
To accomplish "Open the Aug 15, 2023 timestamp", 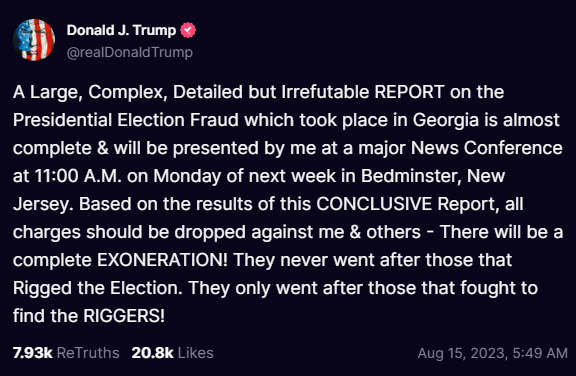I will pos(493,353).
